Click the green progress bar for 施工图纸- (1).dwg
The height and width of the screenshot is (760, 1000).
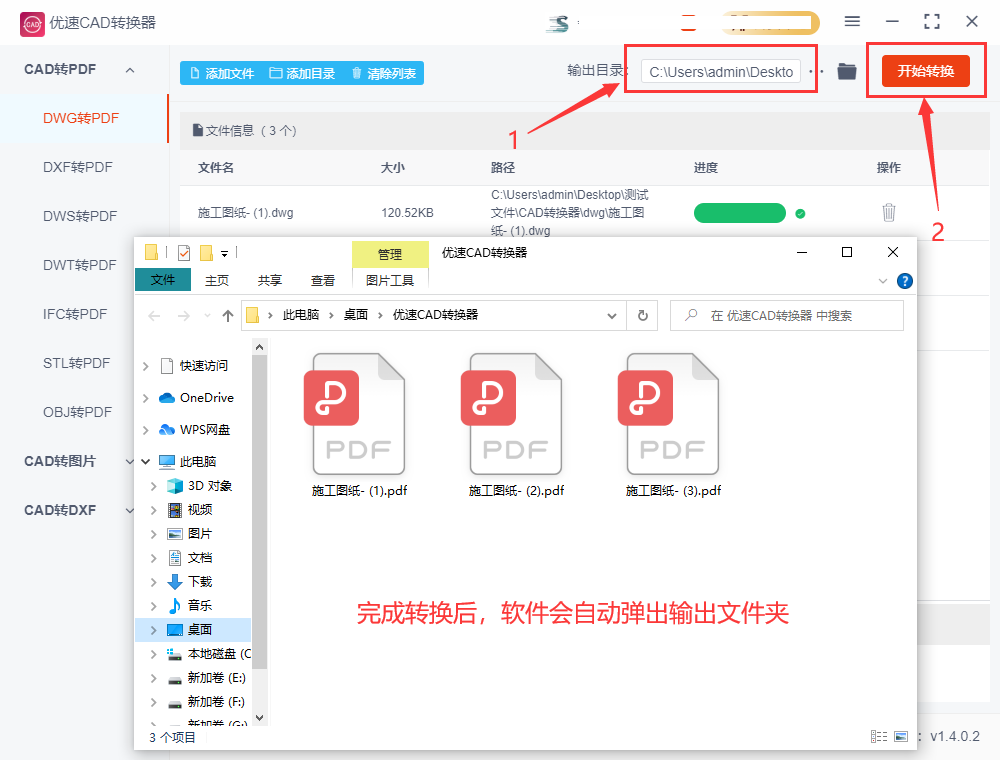740,213
